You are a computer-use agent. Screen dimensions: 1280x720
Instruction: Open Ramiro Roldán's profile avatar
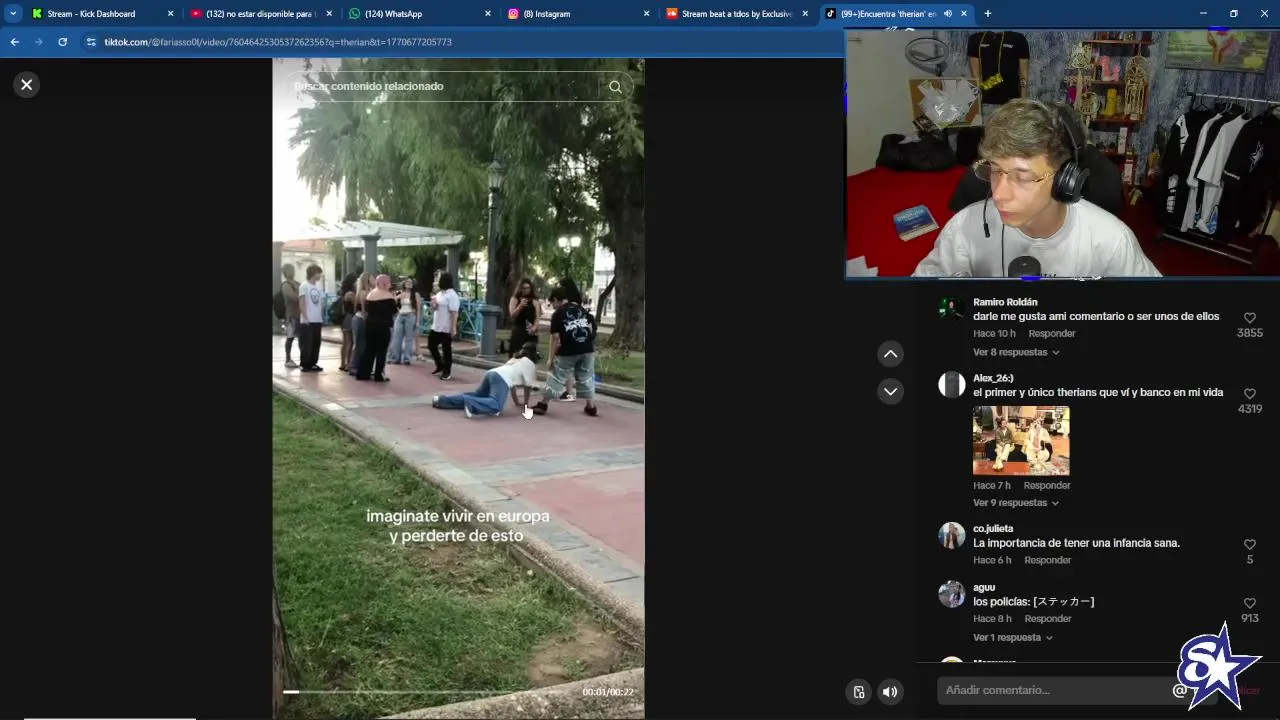point(951,310)
